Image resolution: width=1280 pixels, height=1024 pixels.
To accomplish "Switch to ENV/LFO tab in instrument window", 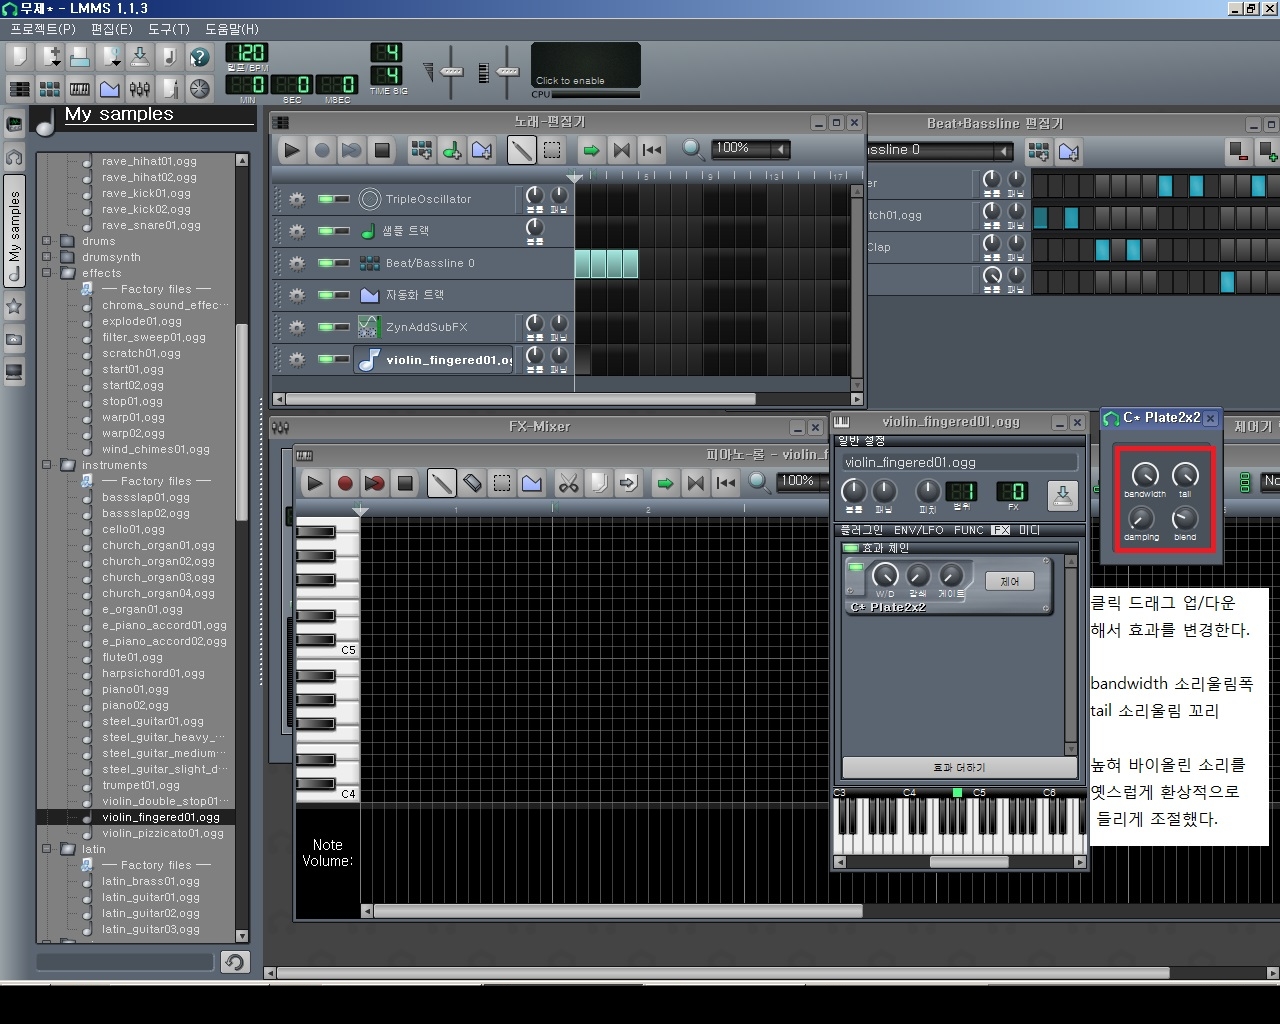I will (918, 530).
